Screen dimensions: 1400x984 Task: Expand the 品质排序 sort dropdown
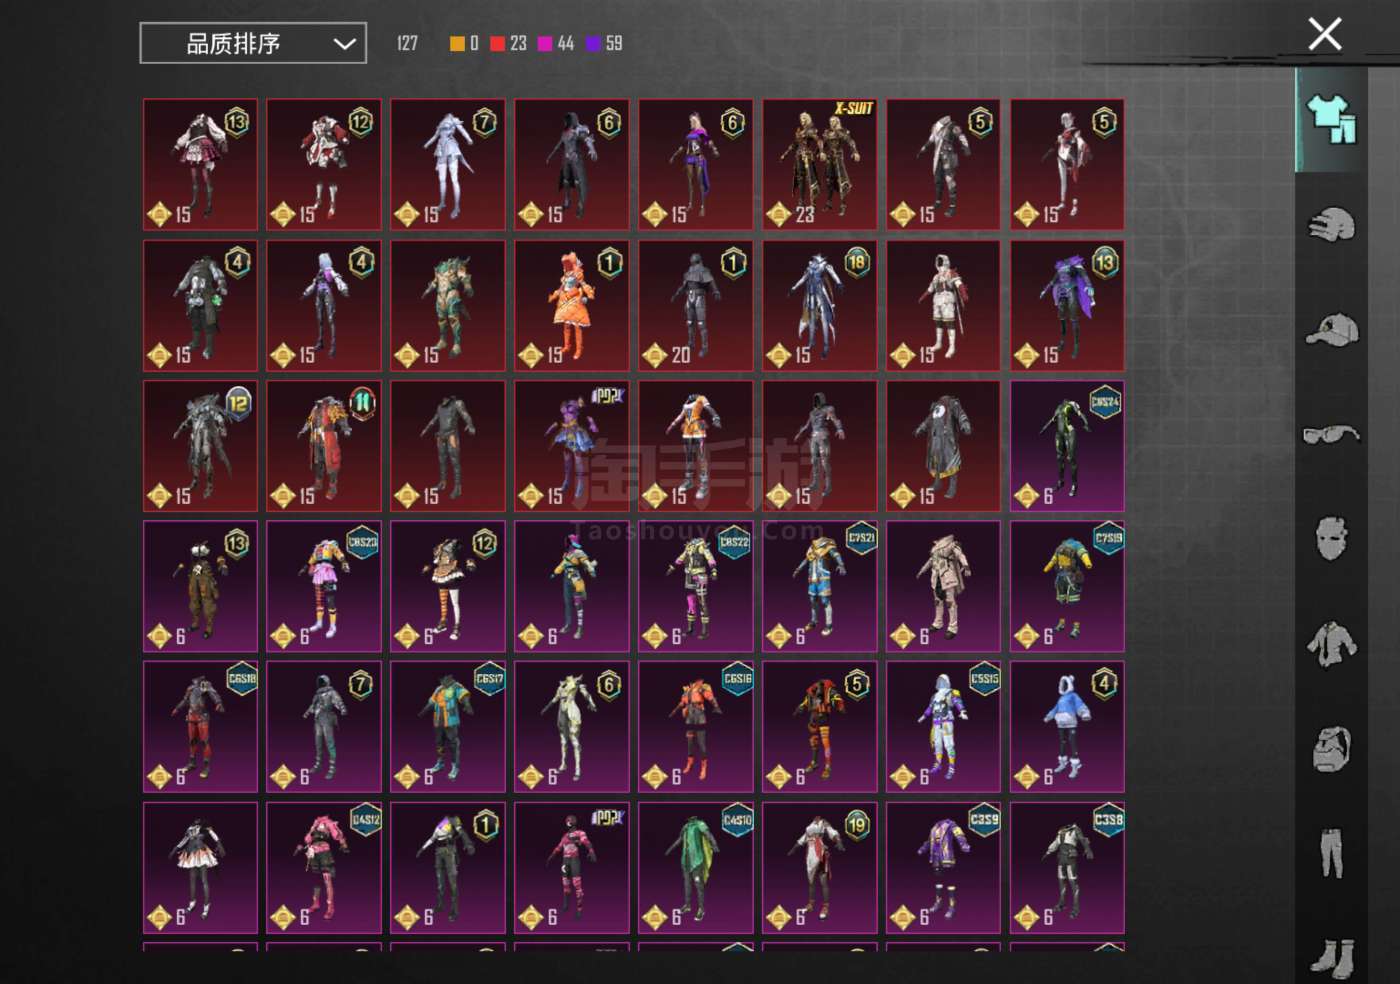tap(253, 43)
